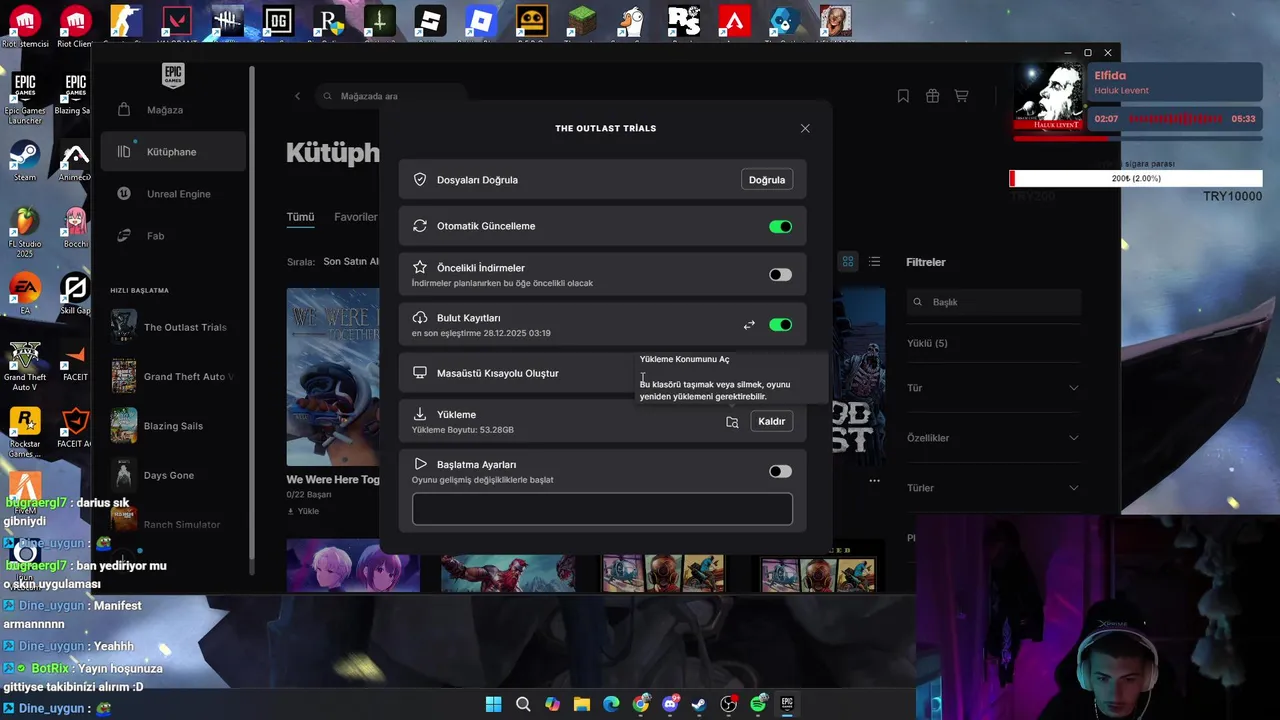
Task: Open the gift icon in header
Action: [932, 96]
